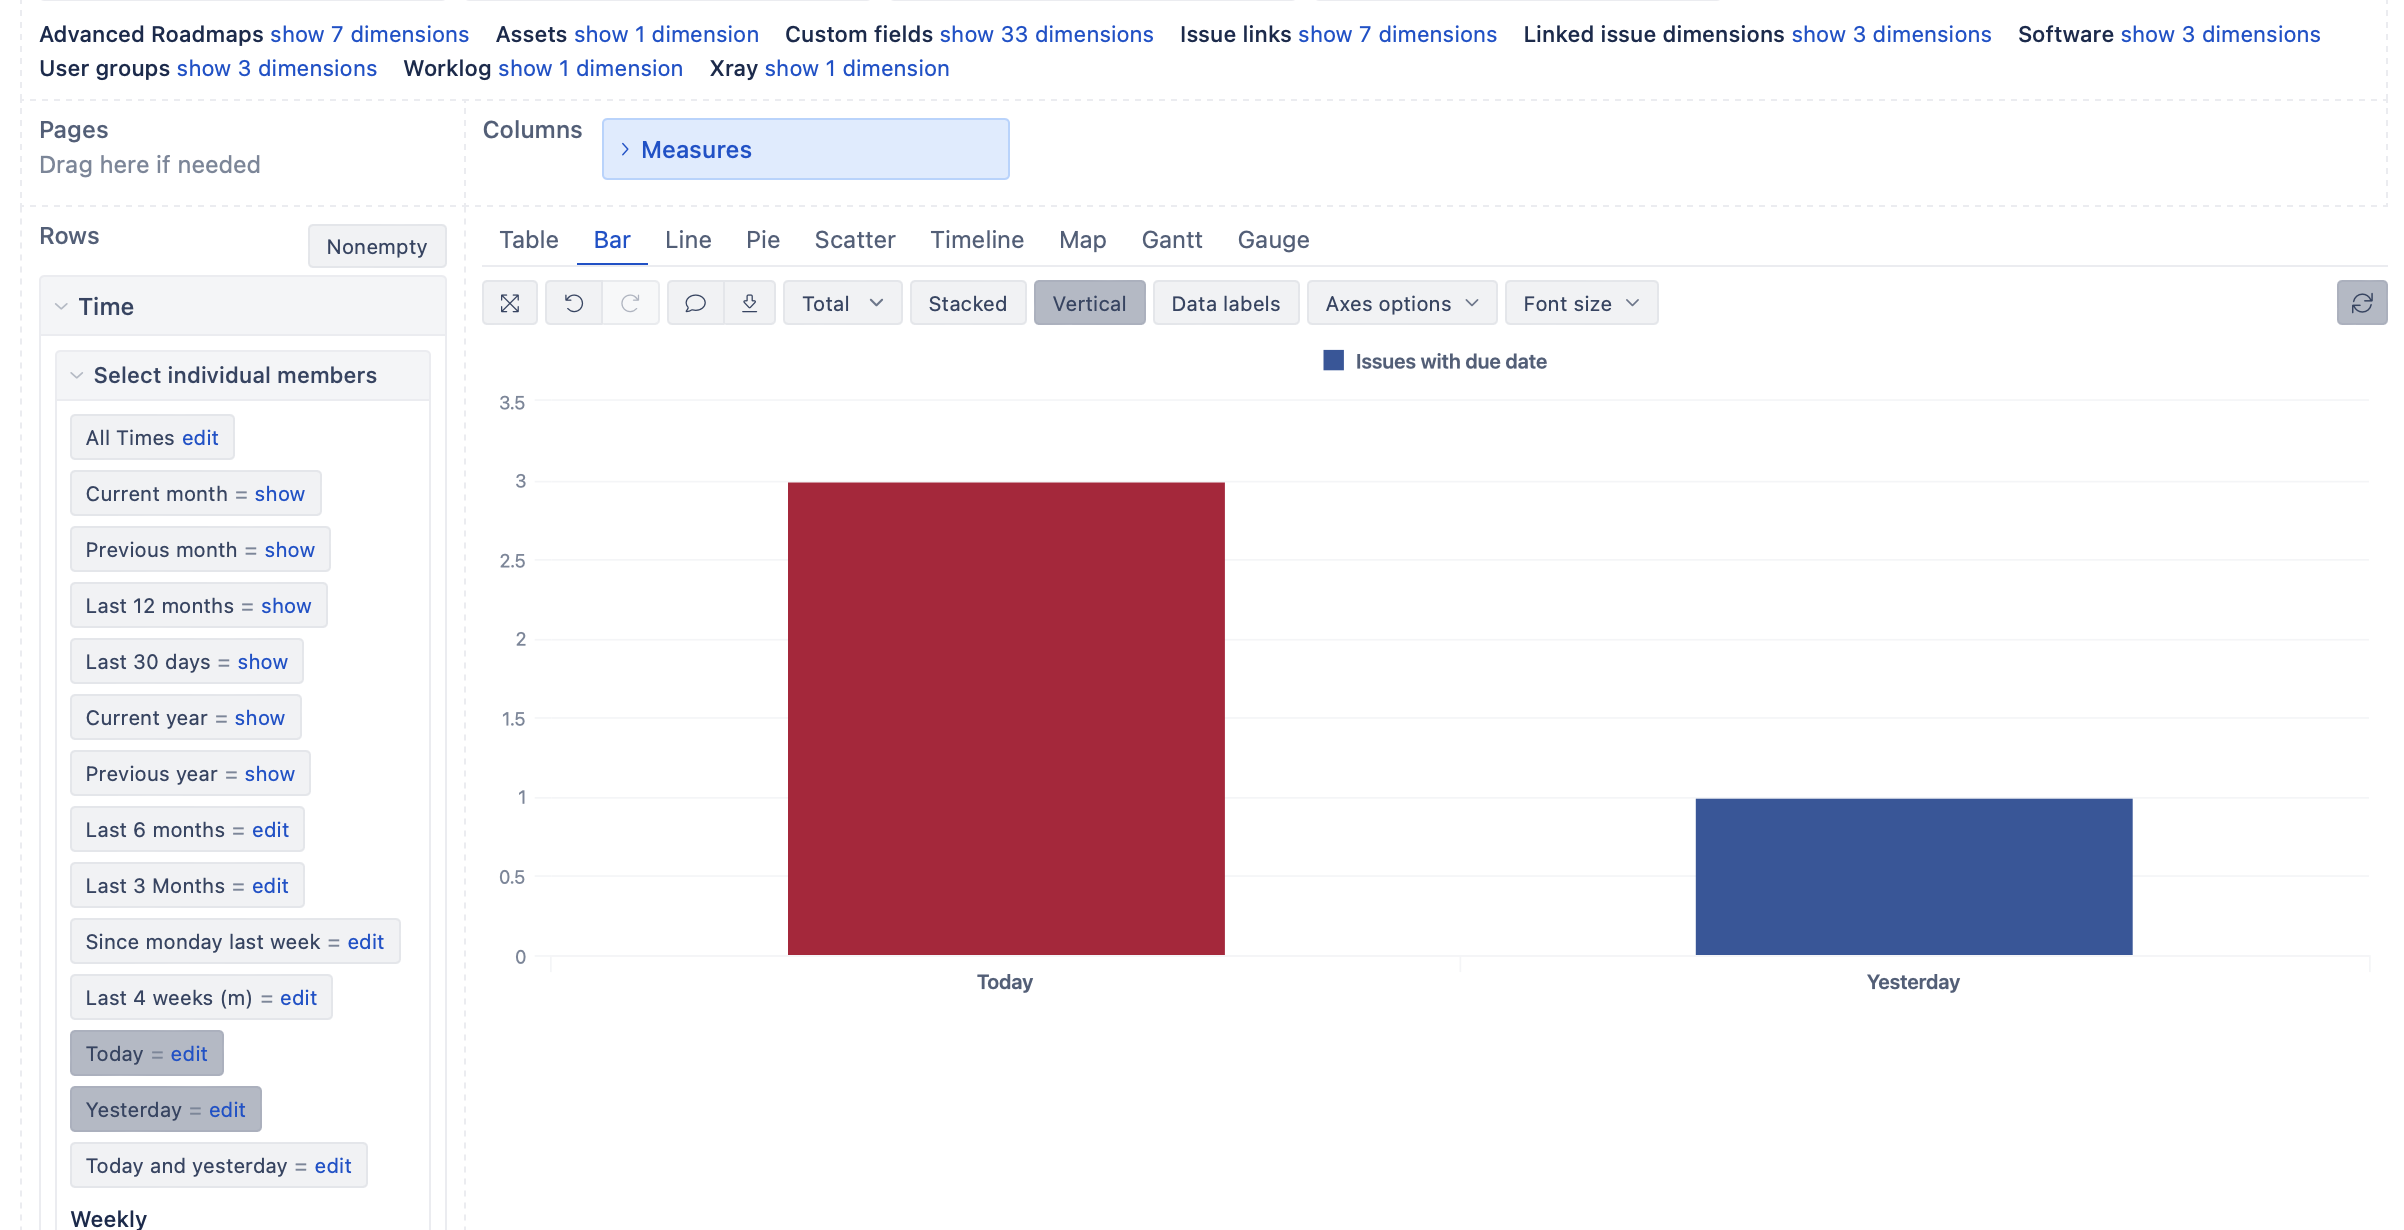Click the Yesterday x-axis label

click(x=1913, y=982)
